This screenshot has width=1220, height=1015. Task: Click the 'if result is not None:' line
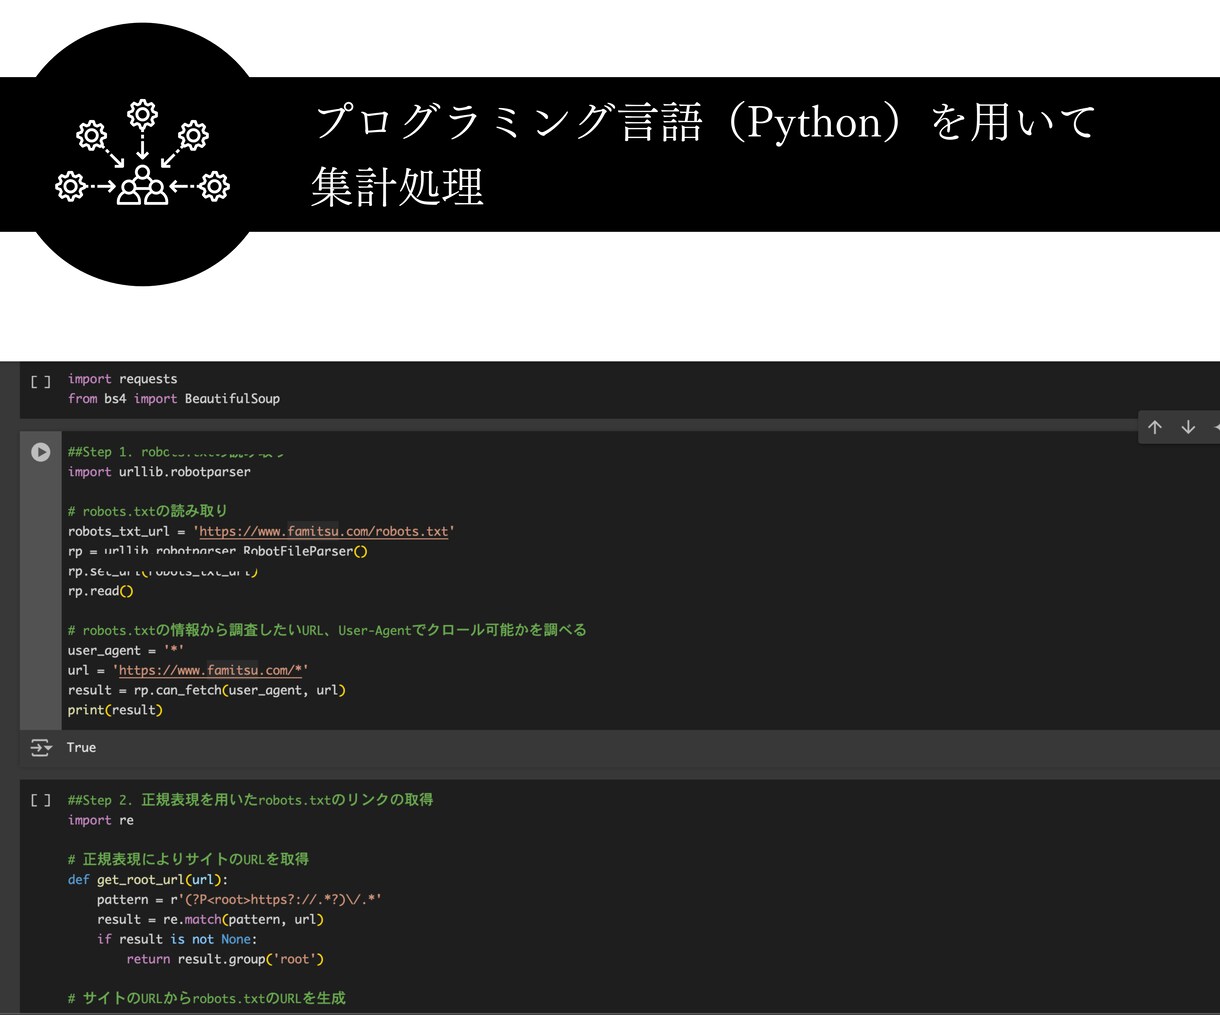pos(177,939)
